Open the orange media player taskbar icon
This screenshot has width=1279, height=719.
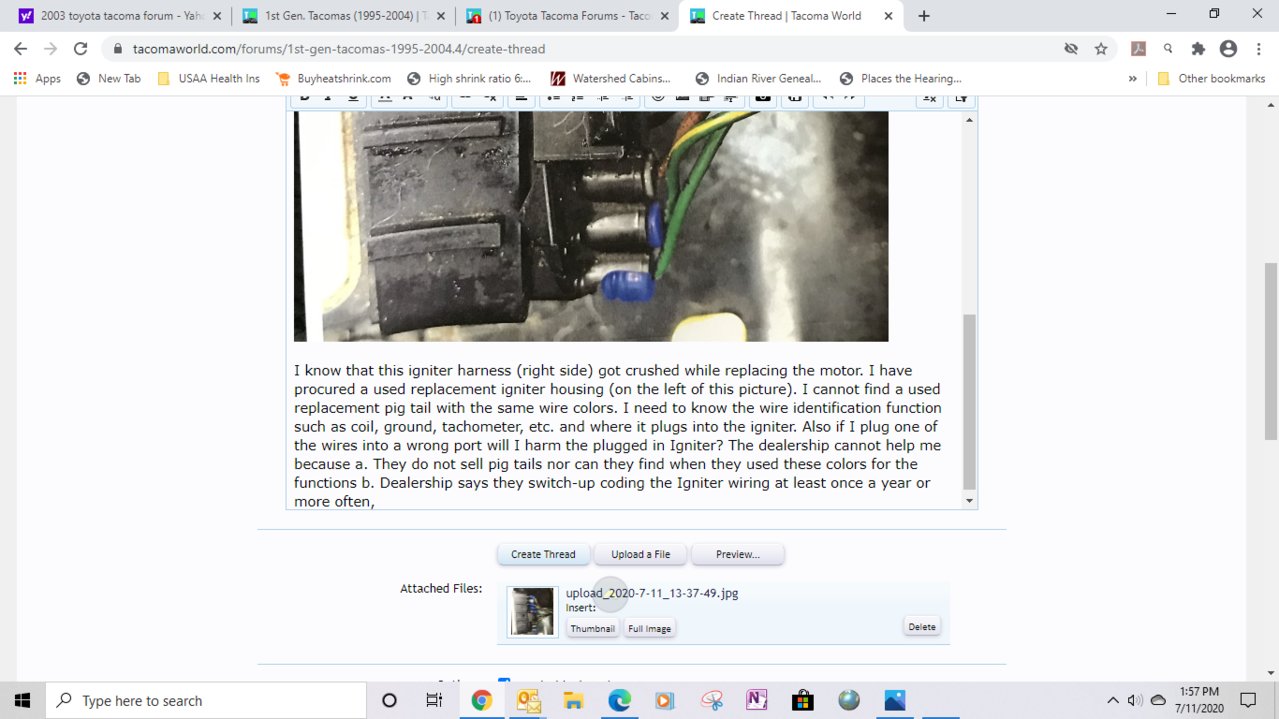point(665,700)
